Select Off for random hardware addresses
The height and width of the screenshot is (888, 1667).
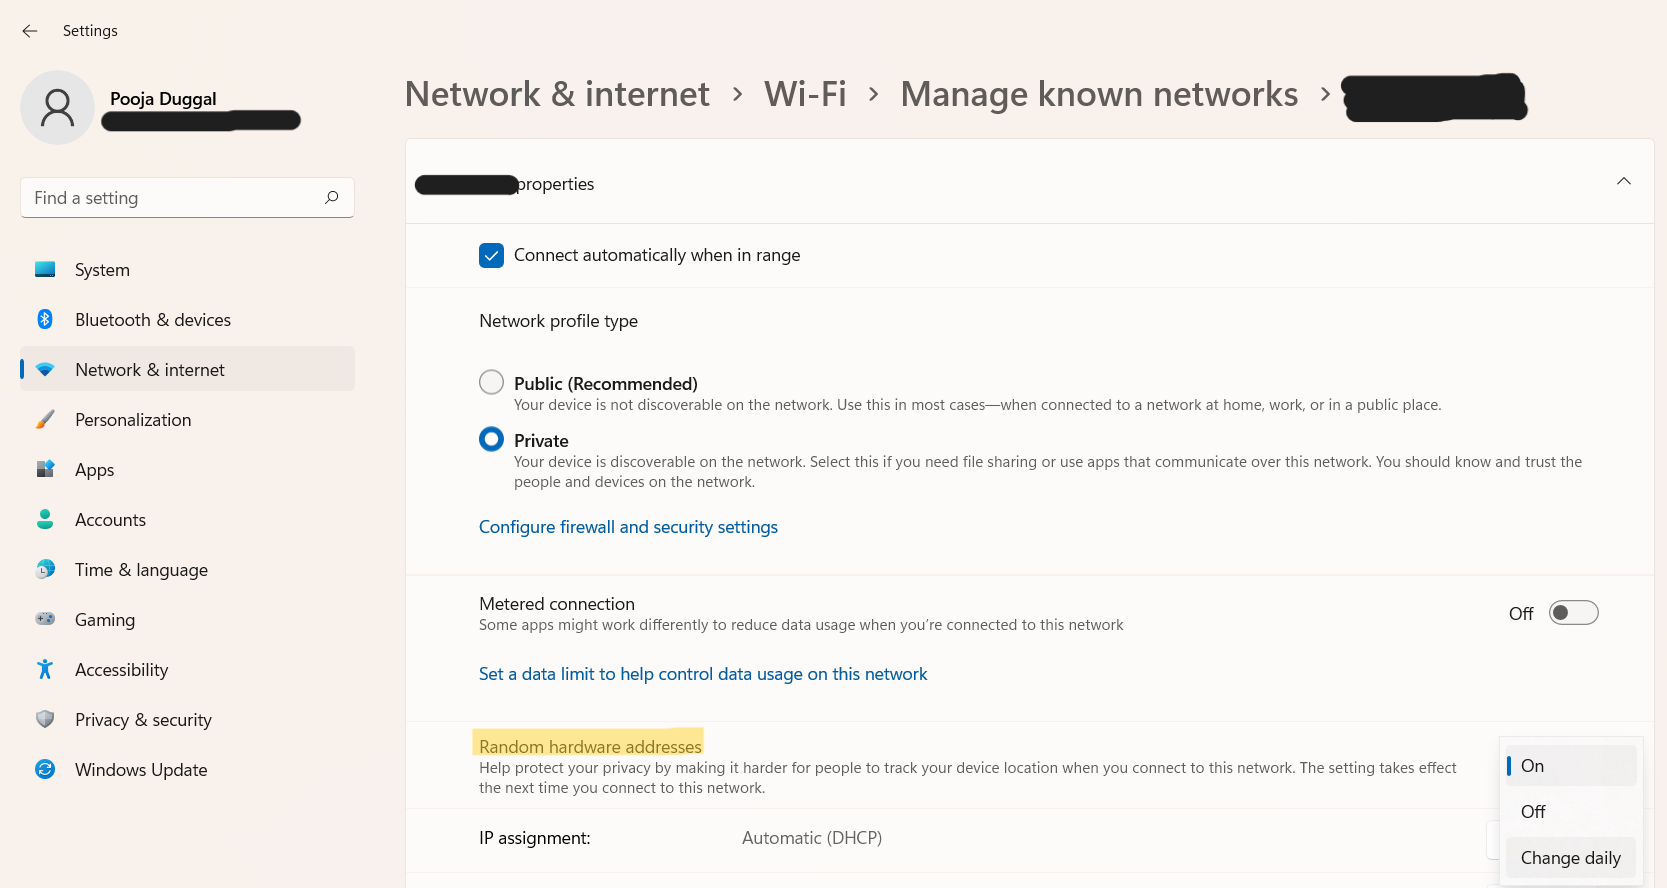click(1533, 812)
